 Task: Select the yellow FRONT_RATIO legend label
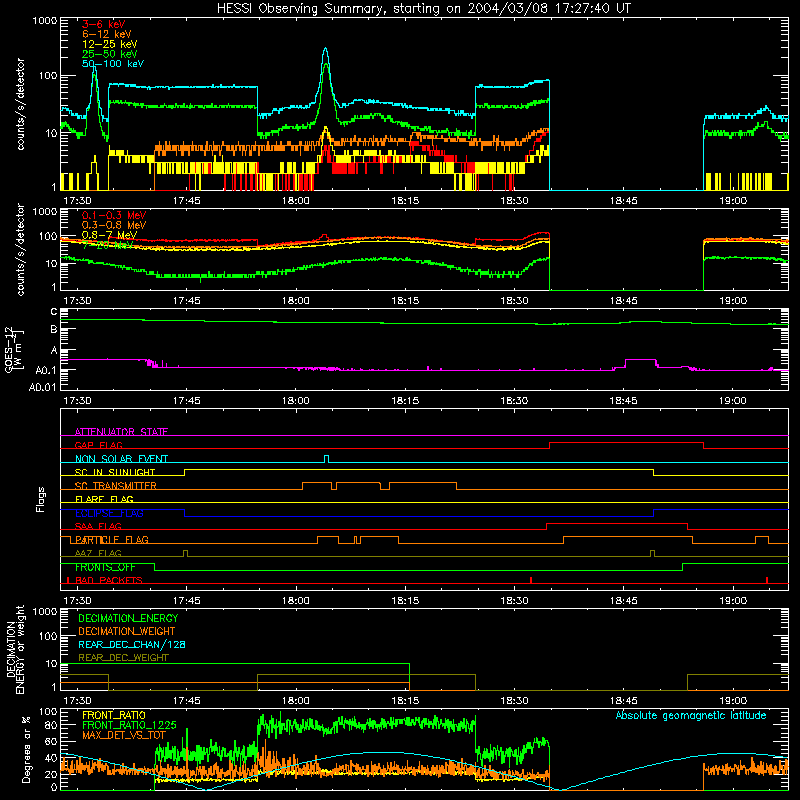point(114,715)
